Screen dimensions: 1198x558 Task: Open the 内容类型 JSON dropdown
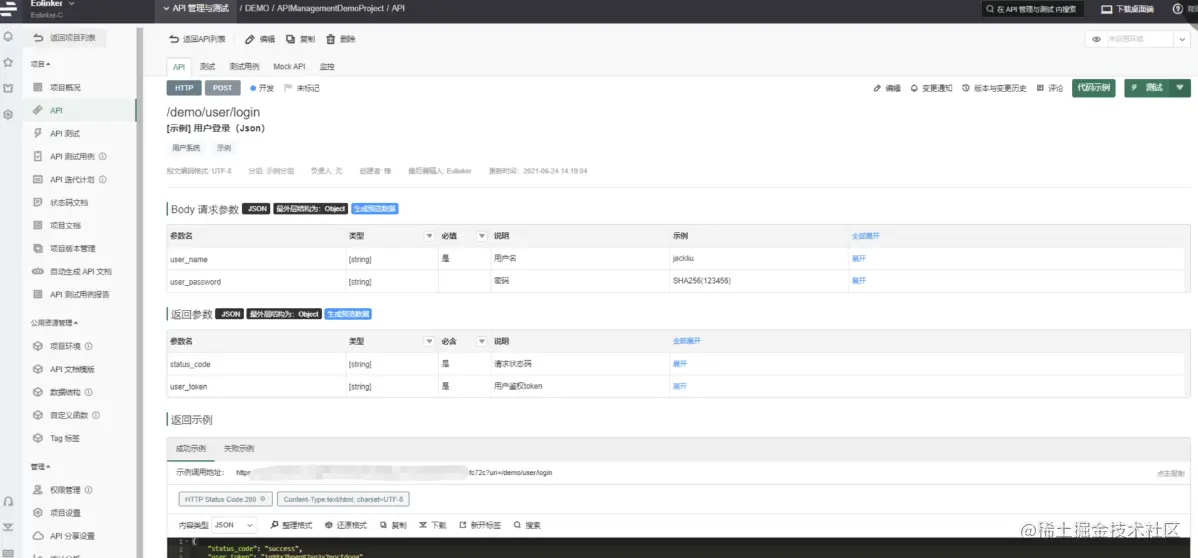pos(235,525)
